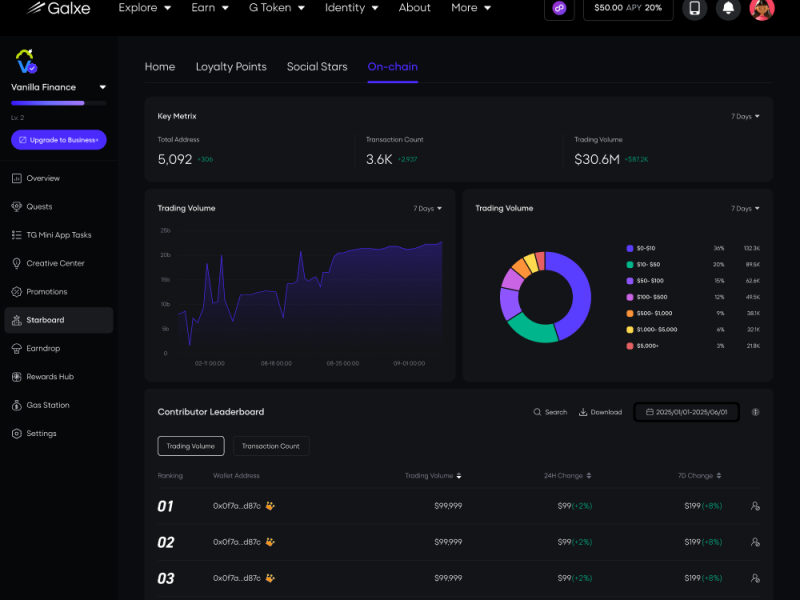The width and height of the screenshot is (800, 600).
Task: Open Promotions in the sidebar
Action: click(59, 291)
